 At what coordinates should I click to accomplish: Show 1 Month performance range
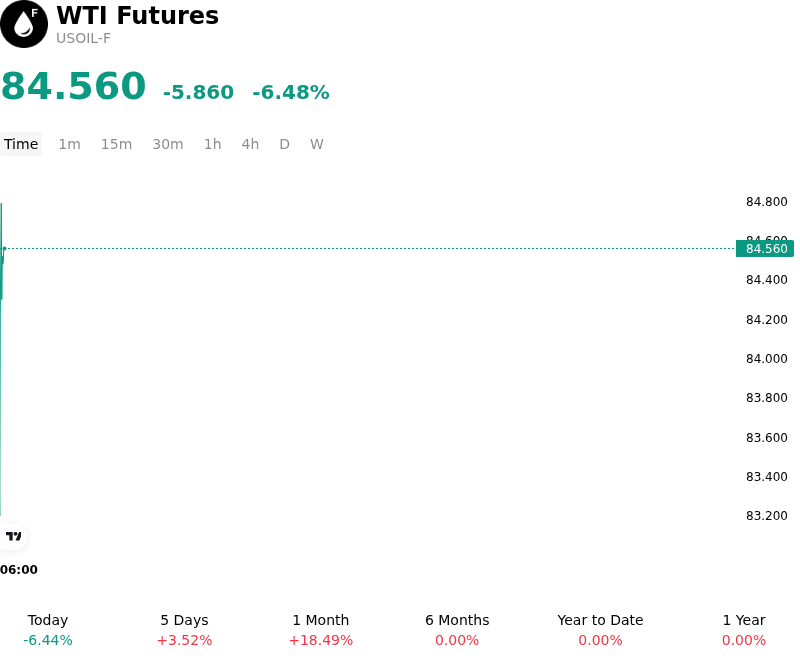(321, 630)
